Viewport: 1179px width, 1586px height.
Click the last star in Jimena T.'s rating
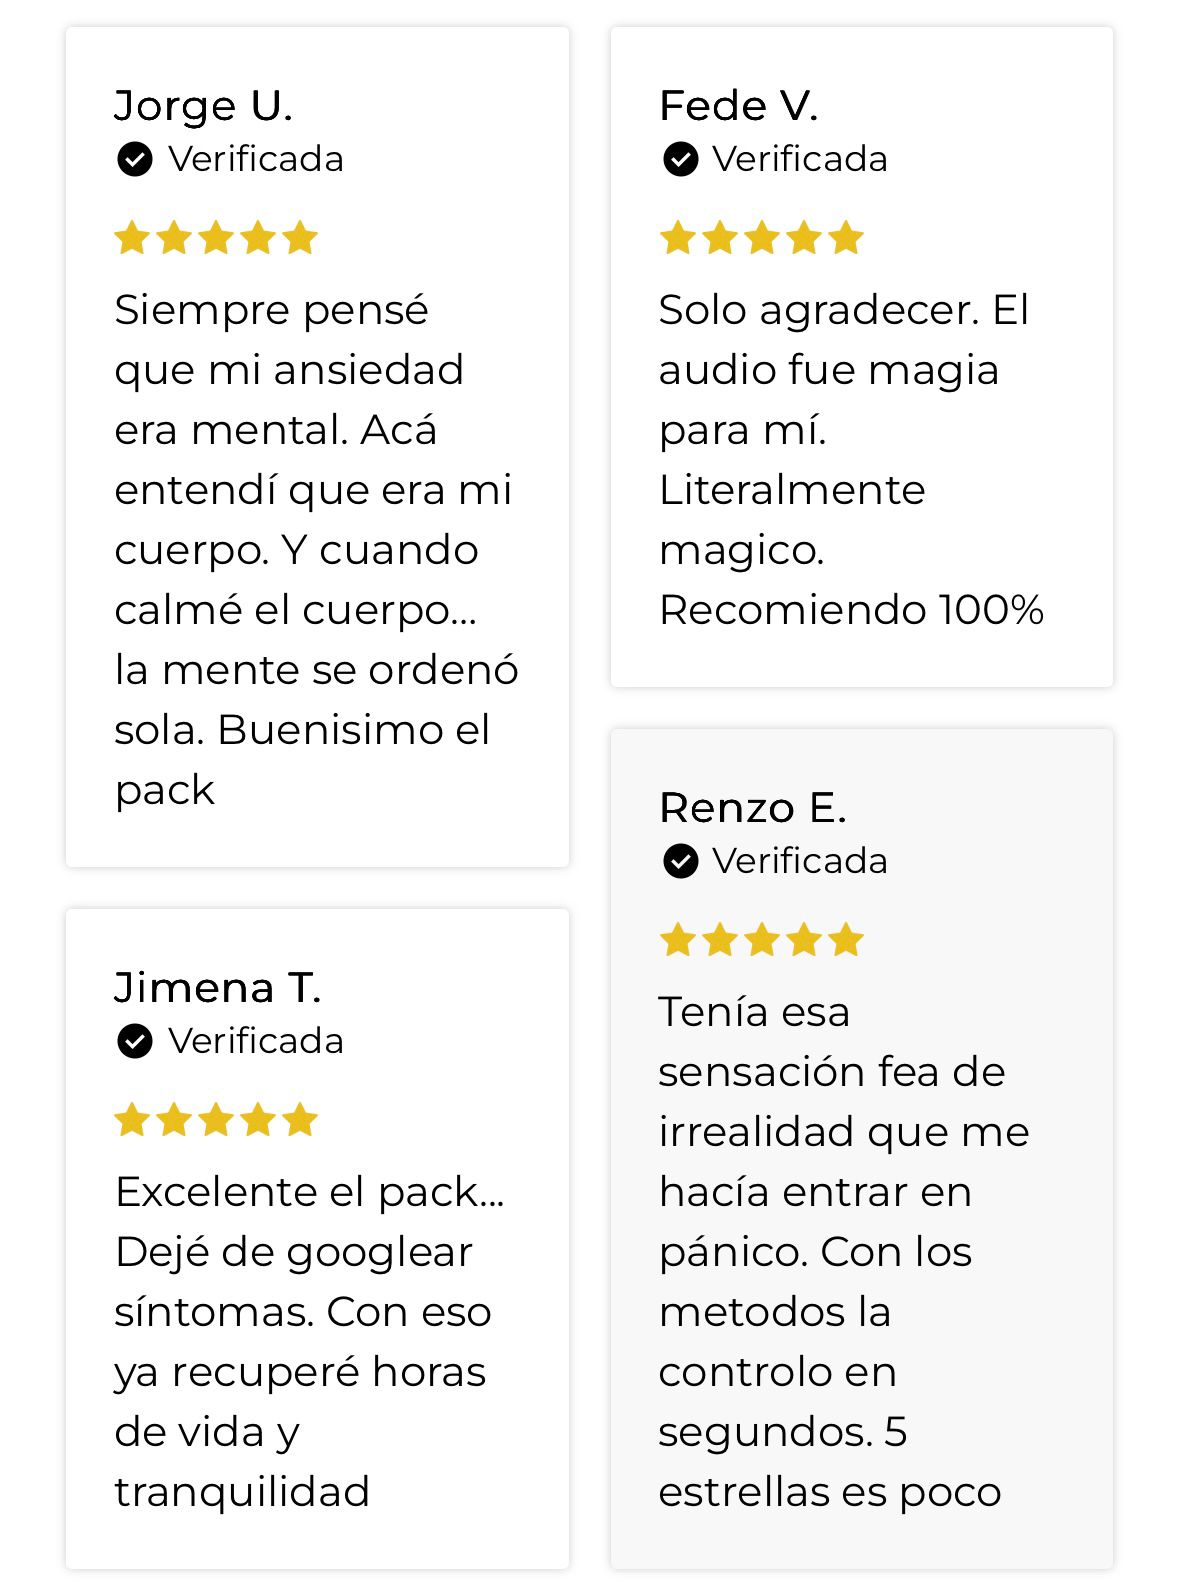click(299, 1121)
